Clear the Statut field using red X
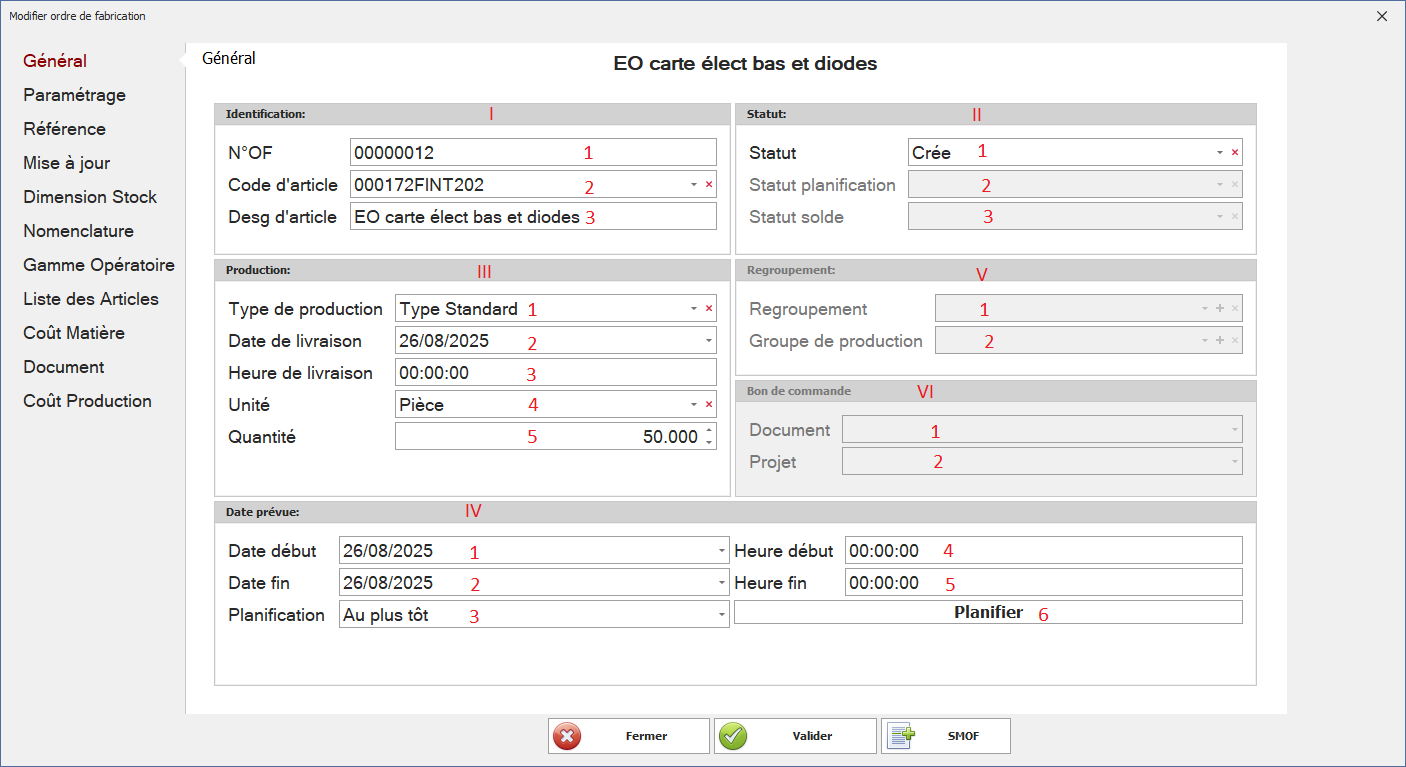Screen dimensions: 1406x767 coord(1235,153)
